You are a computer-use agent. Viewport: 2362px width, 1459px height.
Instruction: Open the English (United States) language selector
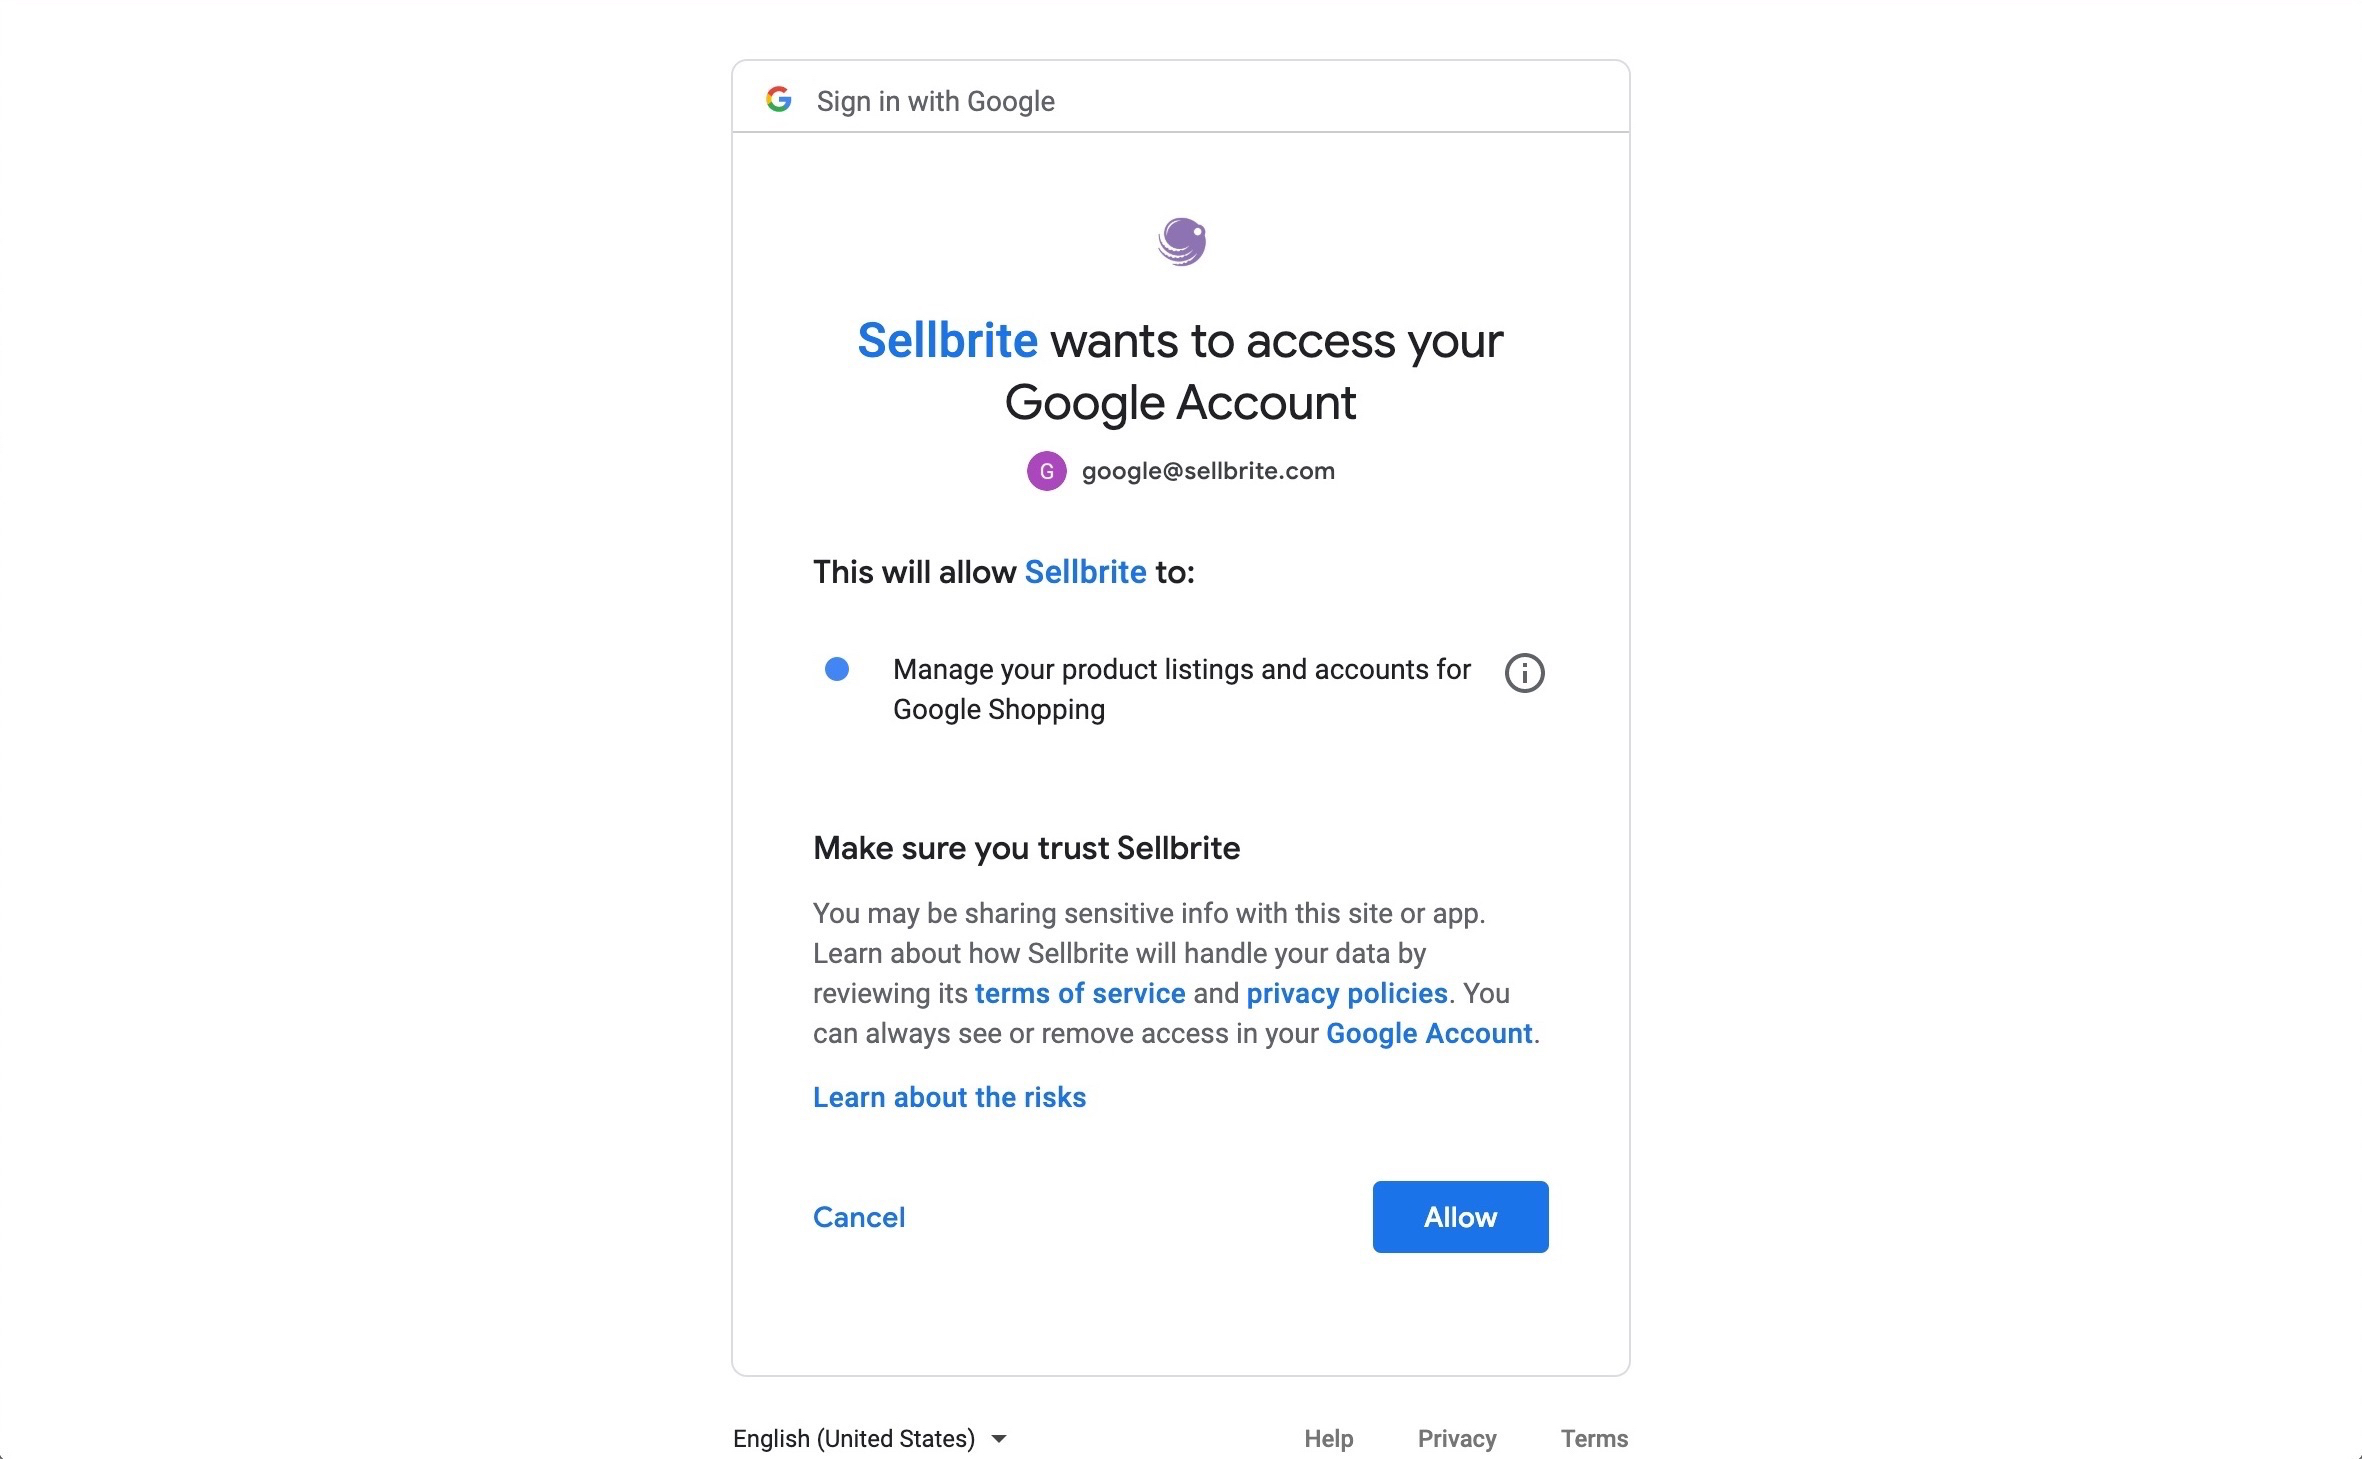pyautogui.click(x=870, y=1439)
